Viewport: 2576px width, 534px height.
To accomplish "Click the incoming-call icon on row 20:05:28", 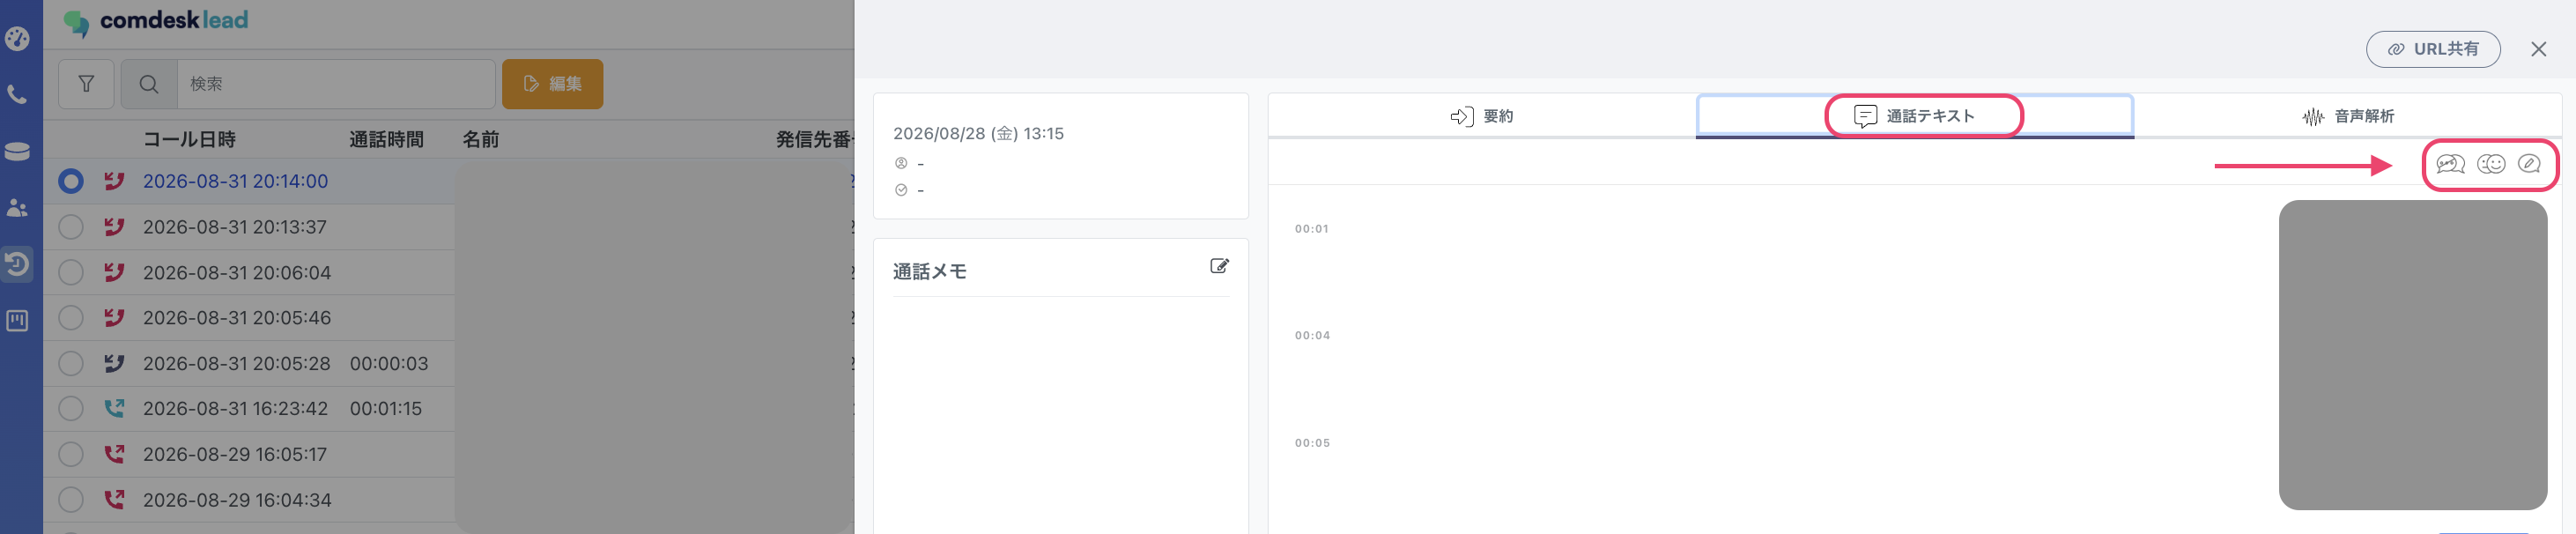I will (x=115, y=363).
